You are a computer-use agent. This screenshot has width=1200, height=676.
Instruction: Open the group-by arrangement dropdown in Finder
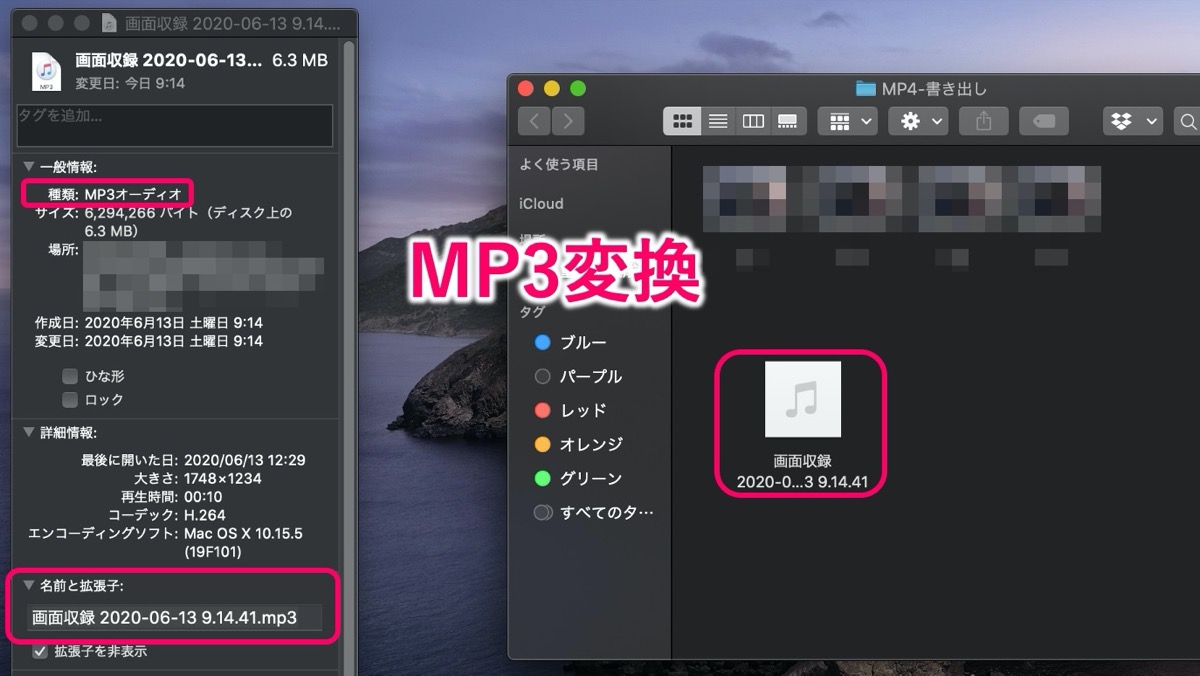(847, 122)
